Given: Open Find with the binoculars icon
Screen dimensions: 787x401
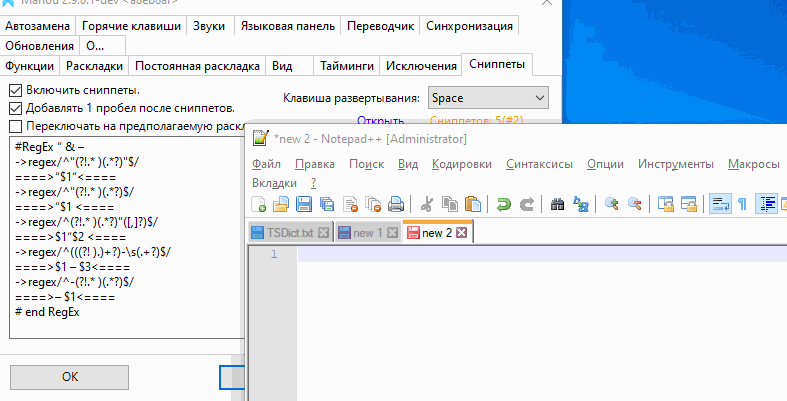Looking at the screenshot, I should pos(557,204).
